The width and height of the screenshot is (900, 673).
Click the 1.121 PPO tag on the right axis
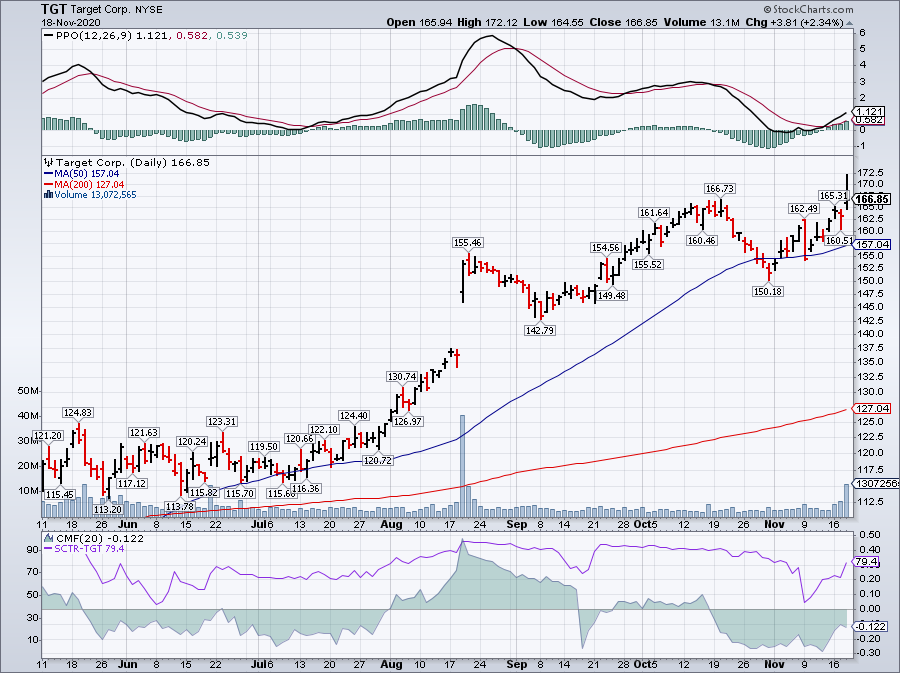pos(870,112)
